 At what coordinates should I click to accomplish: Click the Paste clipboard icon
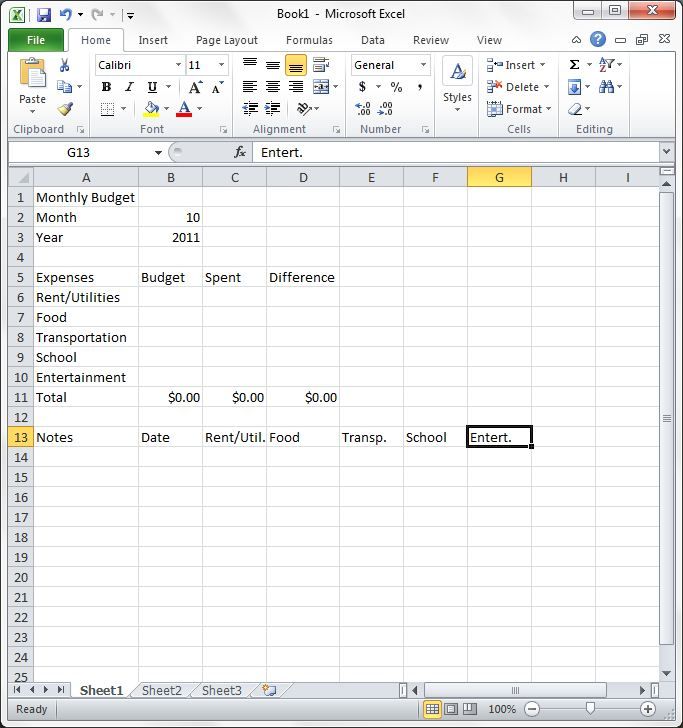pos(32,72)
